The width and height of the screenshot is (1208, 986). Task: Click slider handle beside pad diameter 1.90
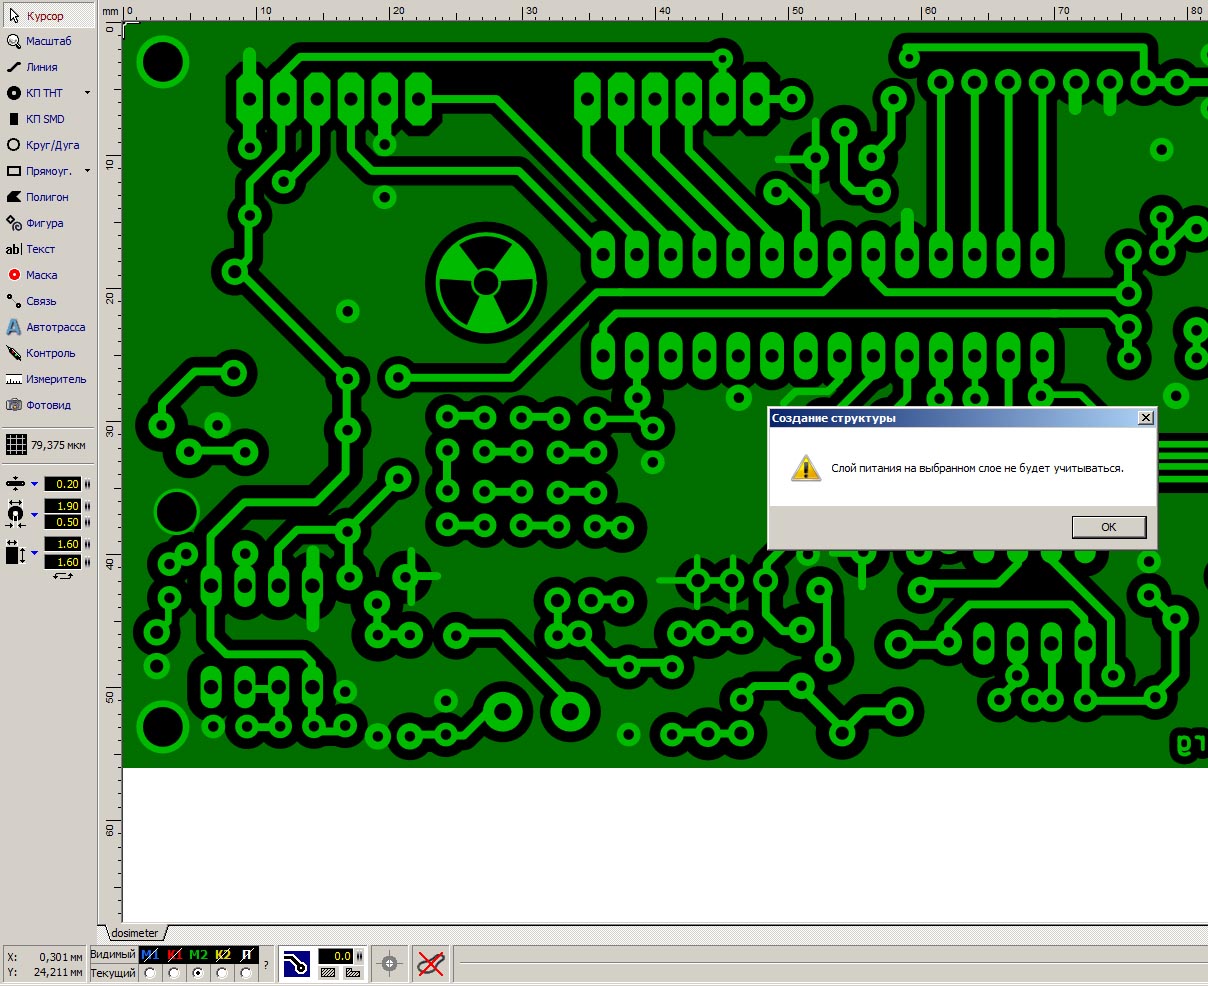tap(87, 506)
